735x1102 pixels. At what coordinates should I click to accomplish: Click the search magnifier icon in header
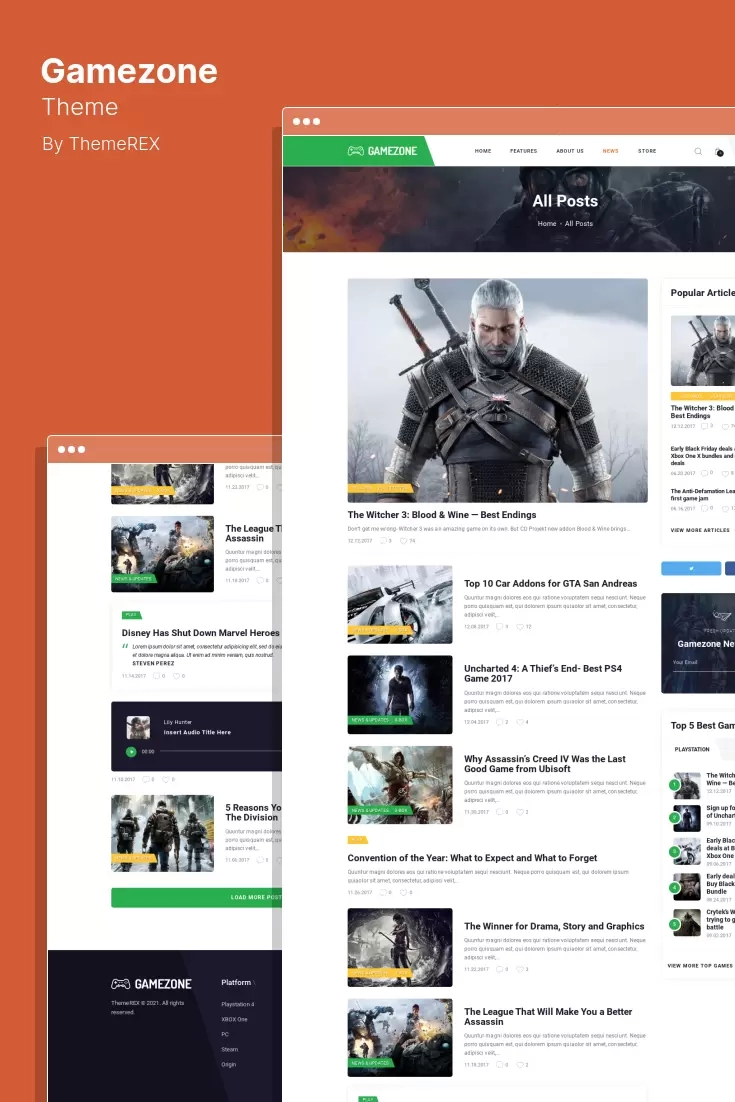(x=698, y=151)
